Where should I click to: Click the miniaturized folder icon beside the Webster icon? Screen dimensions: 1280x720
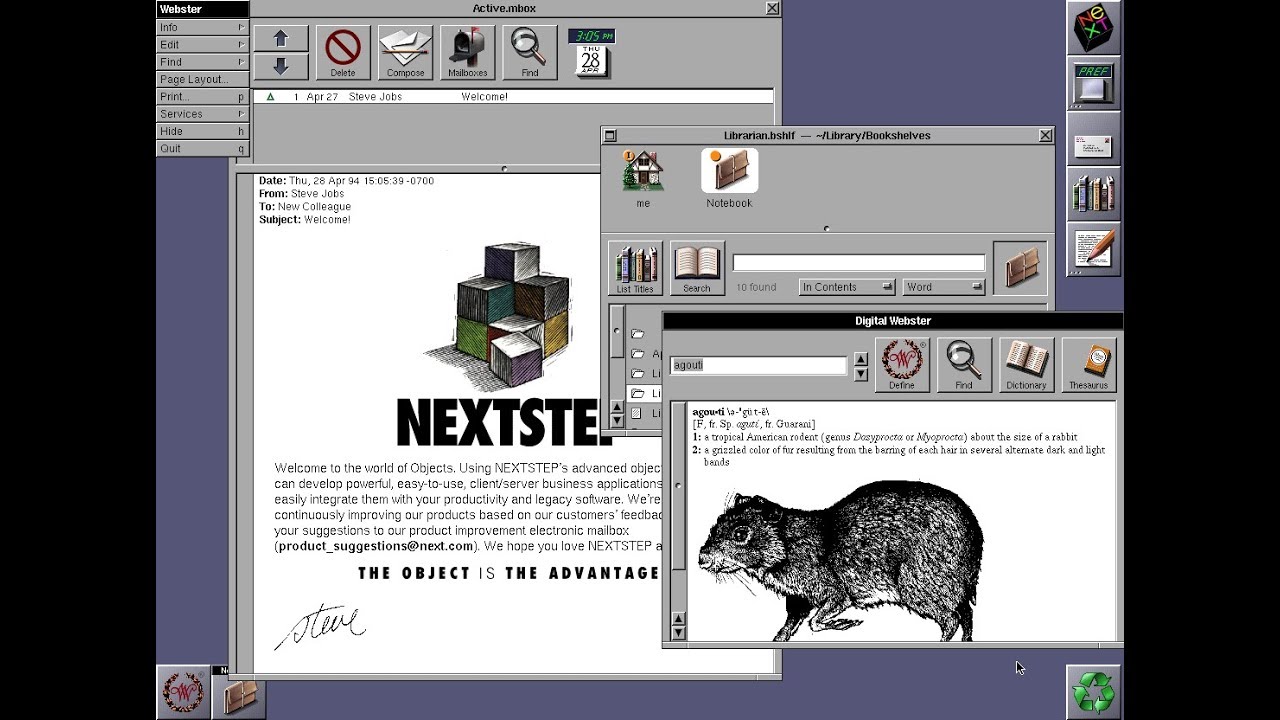click(239, 692)
